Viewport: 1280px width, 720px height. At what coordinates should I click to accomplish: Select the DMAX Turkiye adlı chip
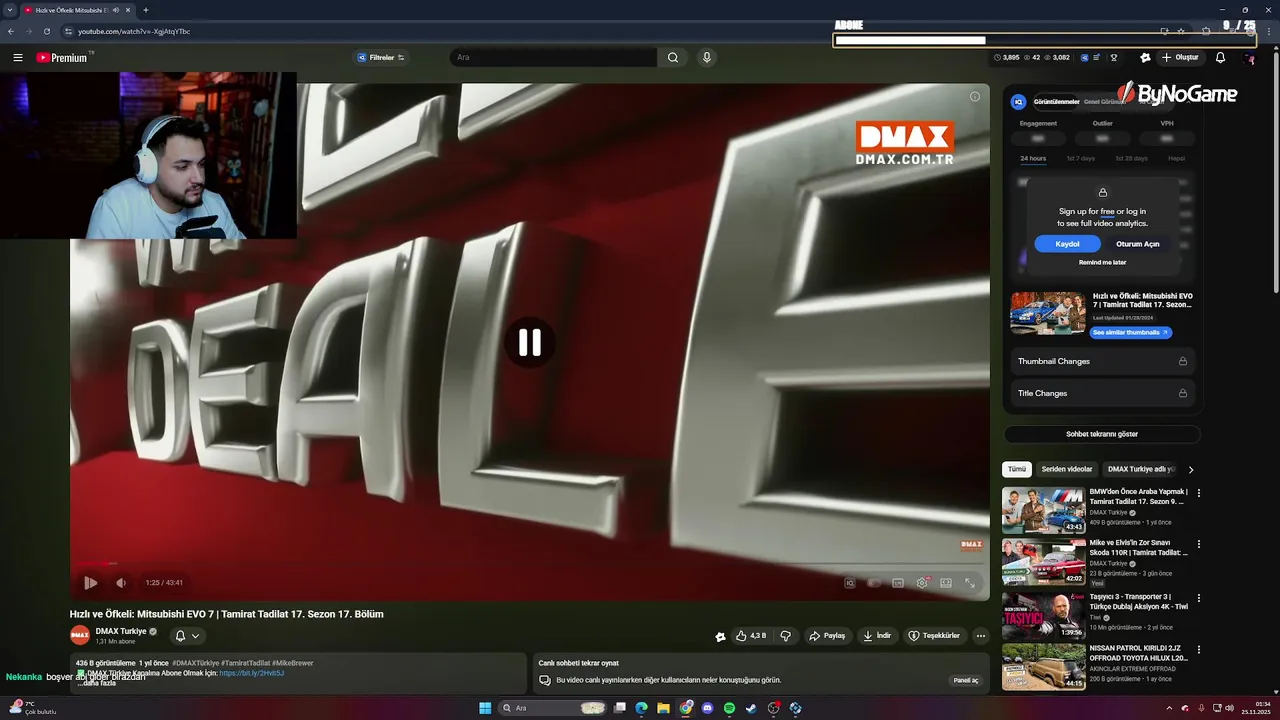1141,469
